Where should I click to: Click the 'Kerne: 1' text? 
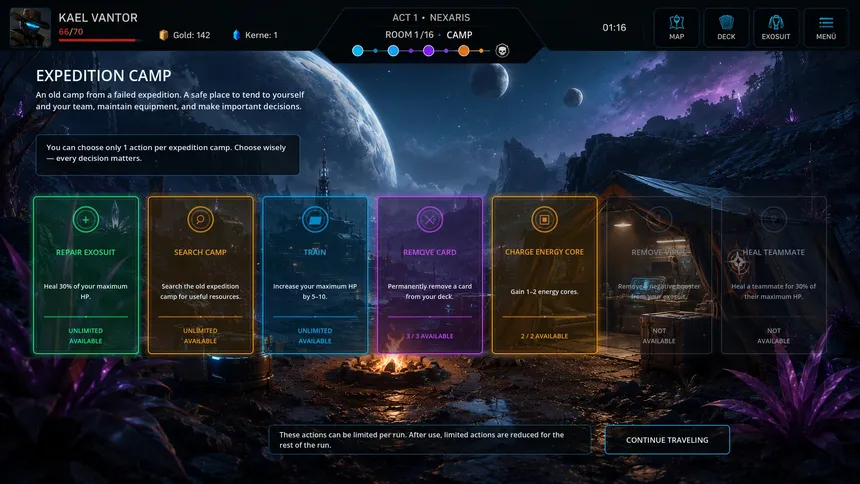(x=261, y=35)
